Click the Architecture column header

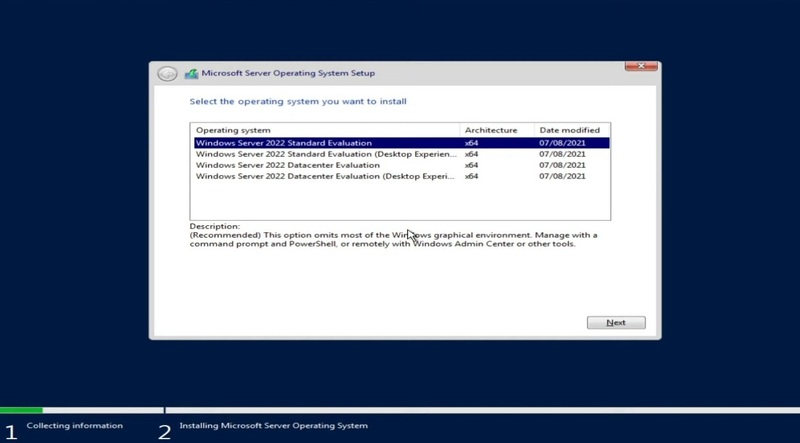coord(496,130)
